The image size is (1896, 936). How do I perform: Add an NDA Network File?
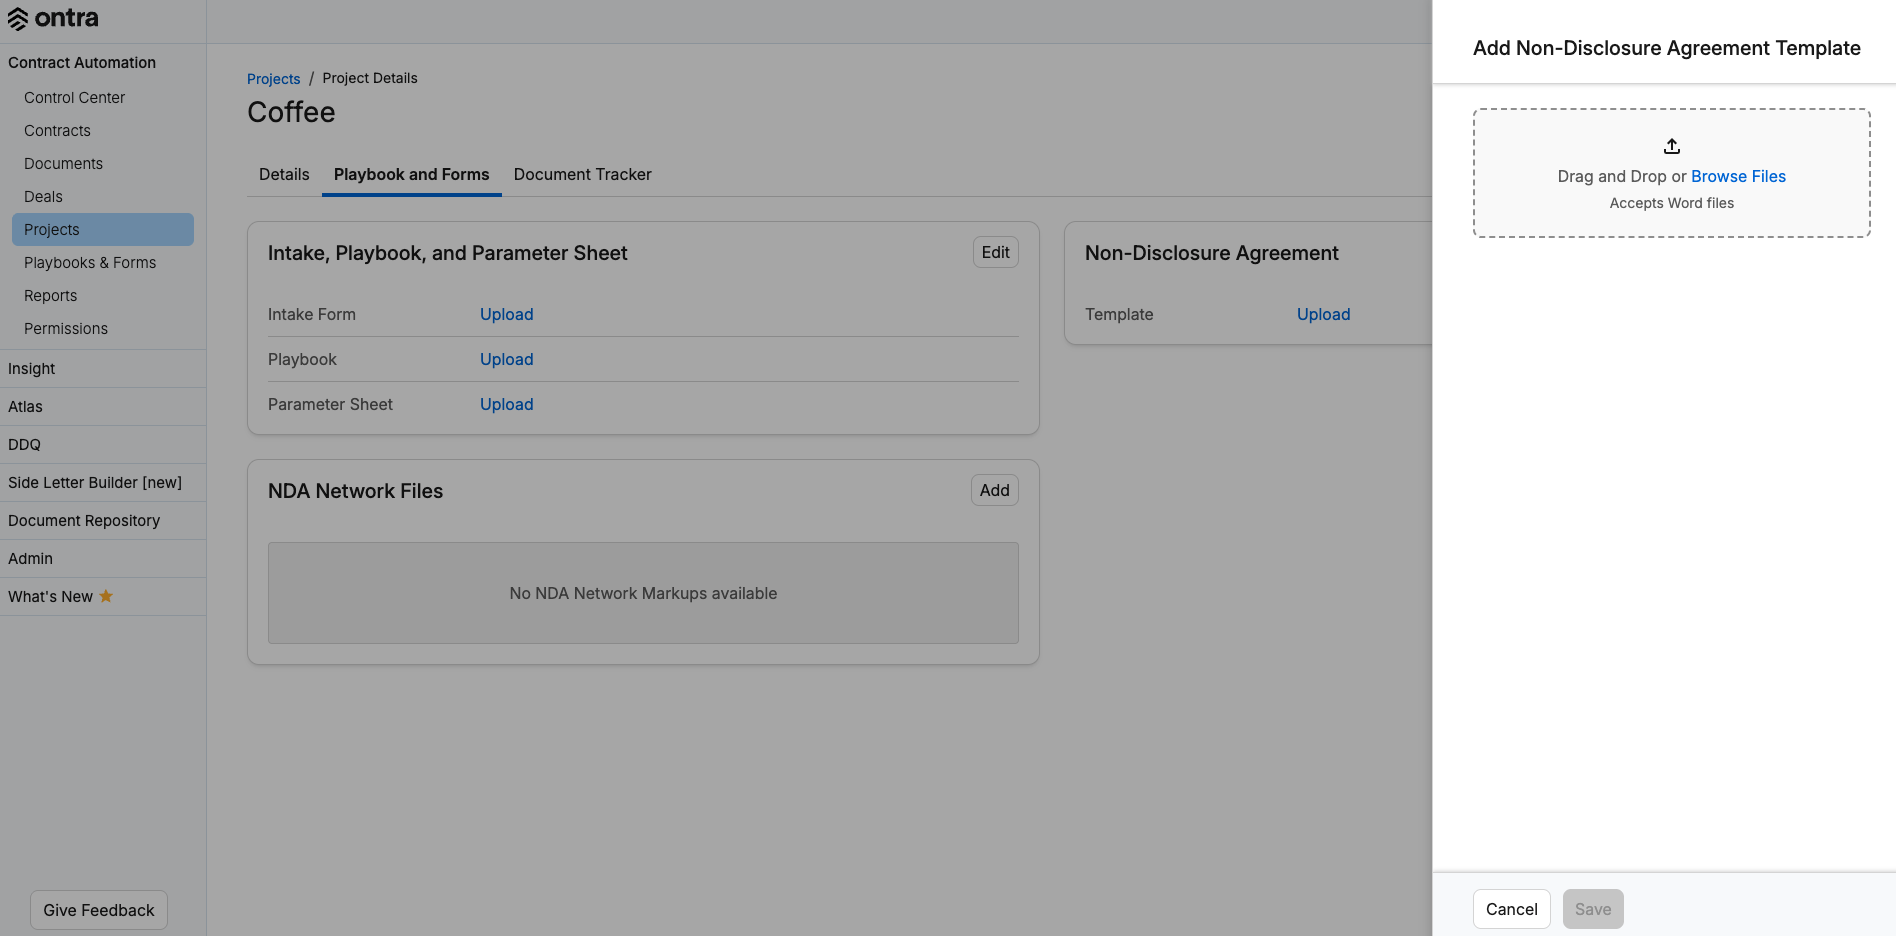click(994, 490)
